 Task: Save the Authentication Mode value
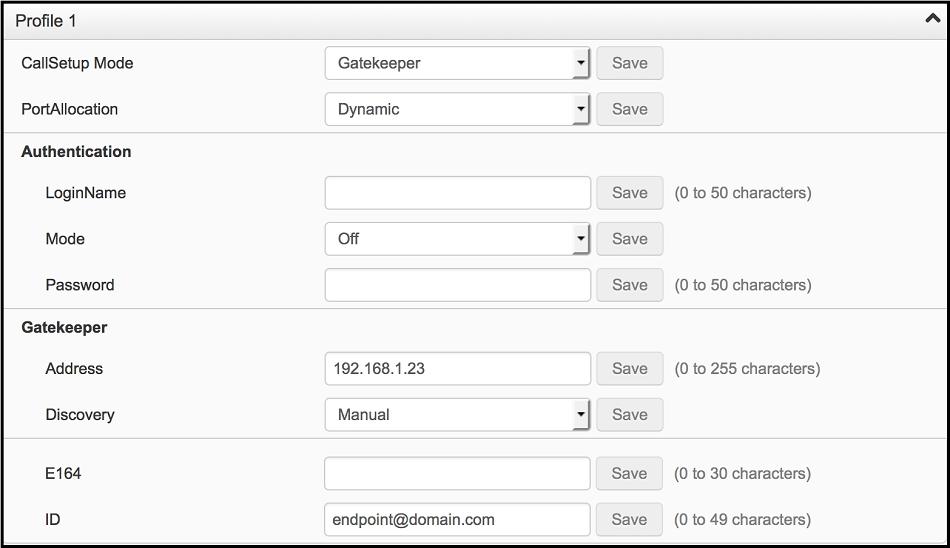point(629,239)
